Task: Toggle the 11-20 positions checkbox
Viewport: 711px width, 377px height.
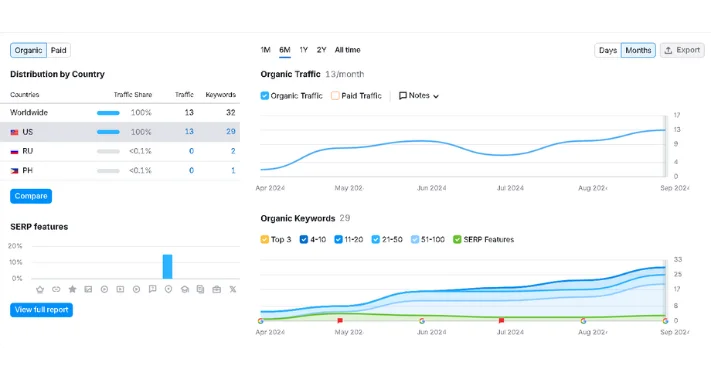Action: (x=338, y=240)
